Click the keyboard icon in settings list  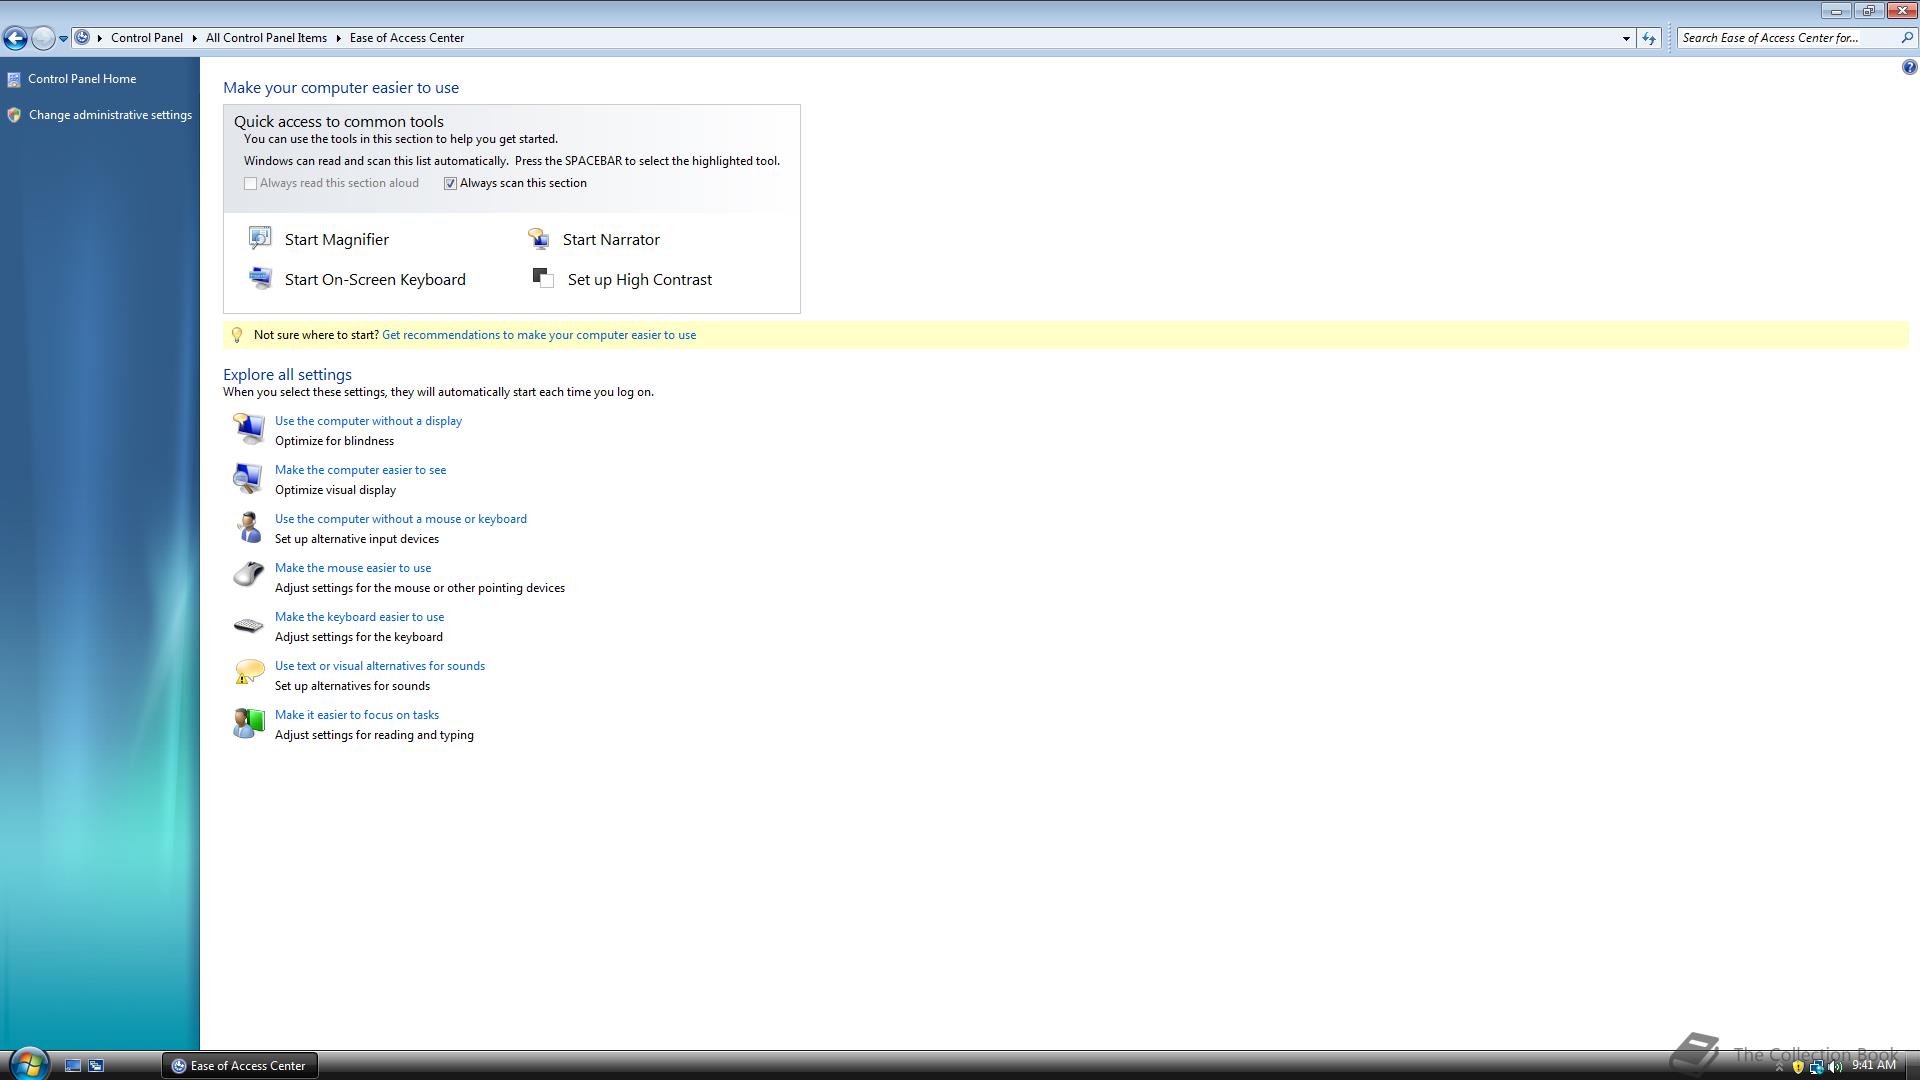249,626
